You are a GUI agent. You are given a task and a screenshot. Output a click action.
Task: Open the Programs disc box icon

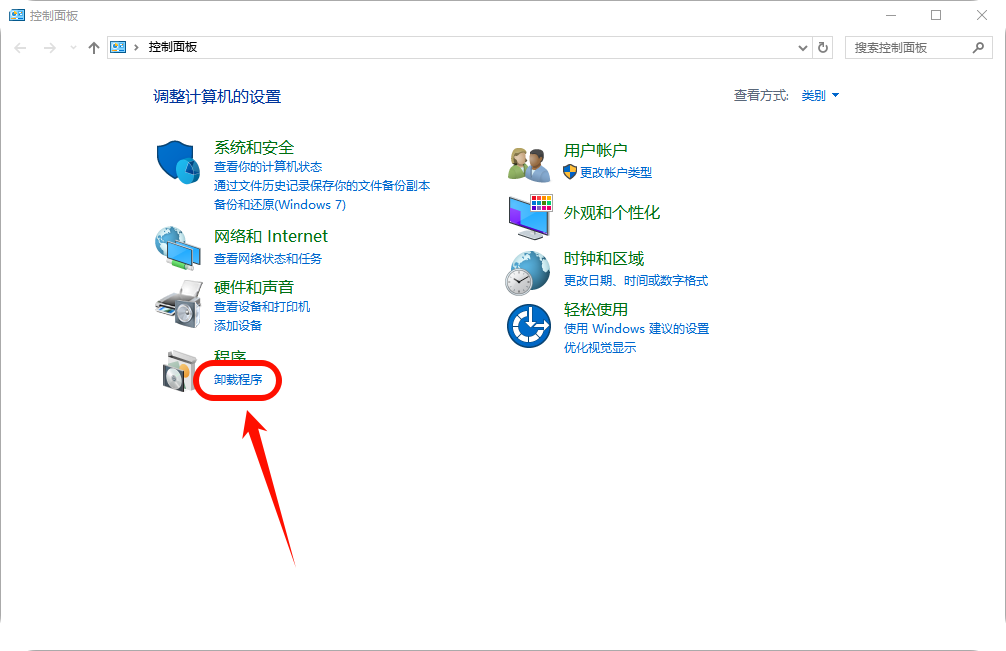[x=179, y=371]
